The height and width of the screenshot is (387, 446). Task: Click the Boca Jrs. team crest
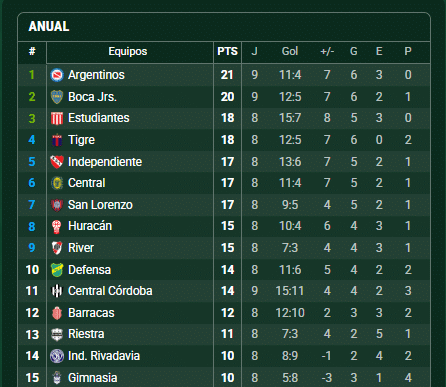tap(57, 97)
